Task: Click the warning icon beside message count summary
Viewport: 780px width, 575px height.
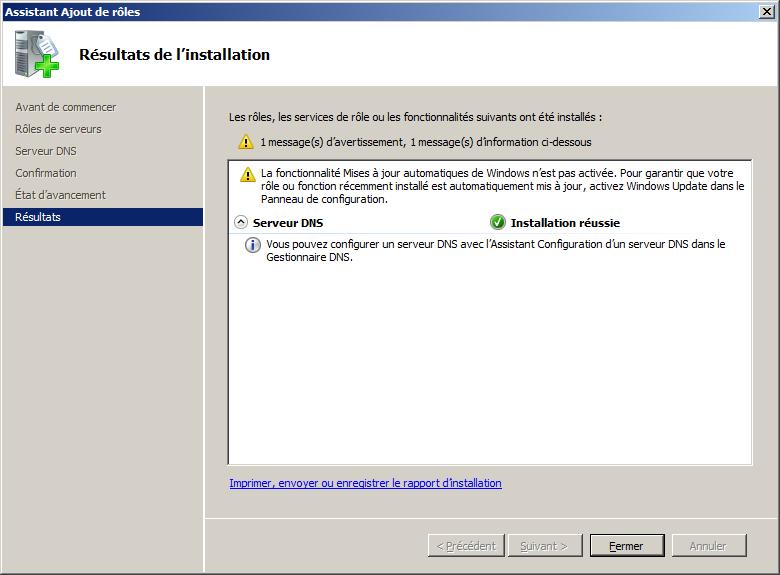Action: pos(246,142)
